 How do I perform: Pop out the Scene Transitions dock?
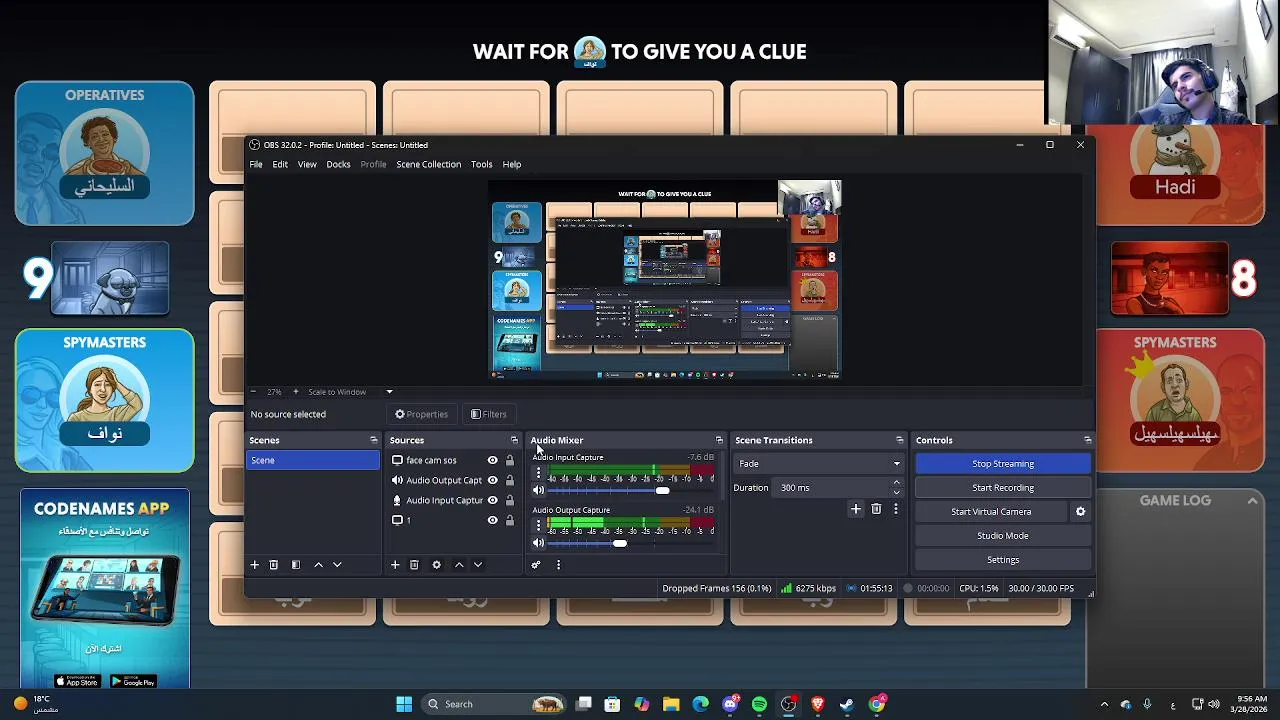point(899,440)
